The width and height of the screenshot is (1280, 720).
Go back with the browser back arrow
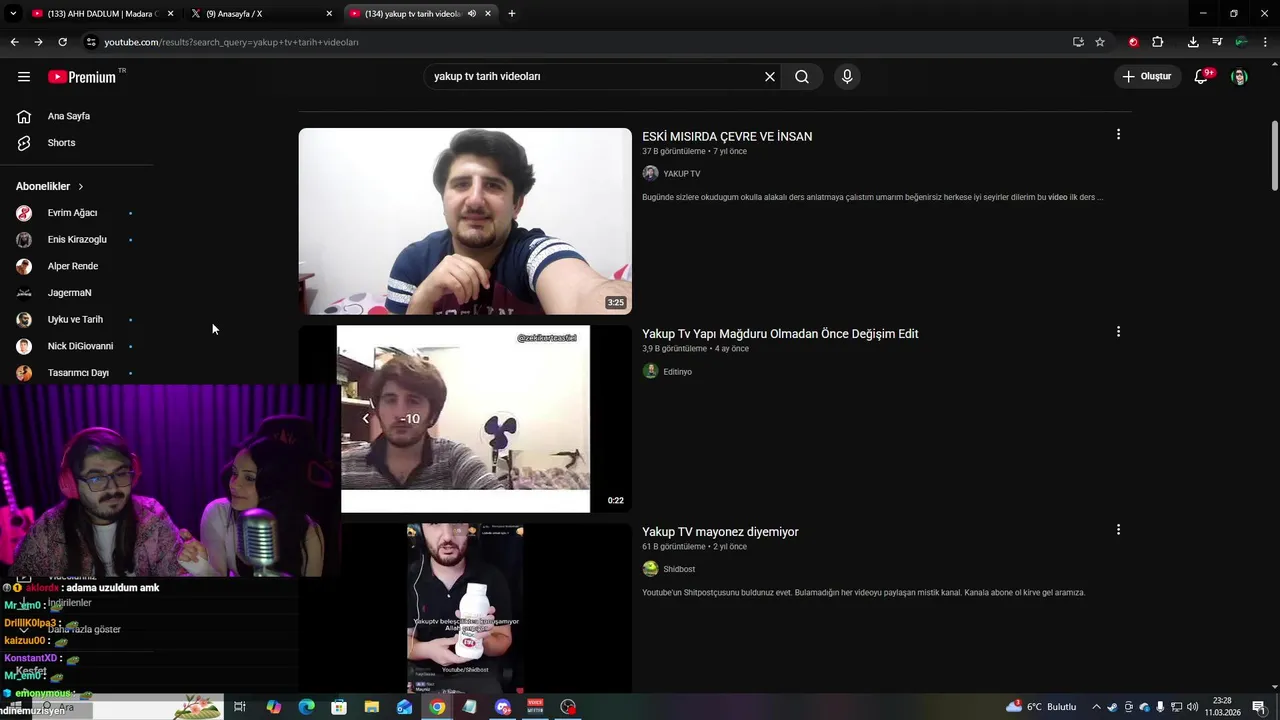(x=14, y=42)
